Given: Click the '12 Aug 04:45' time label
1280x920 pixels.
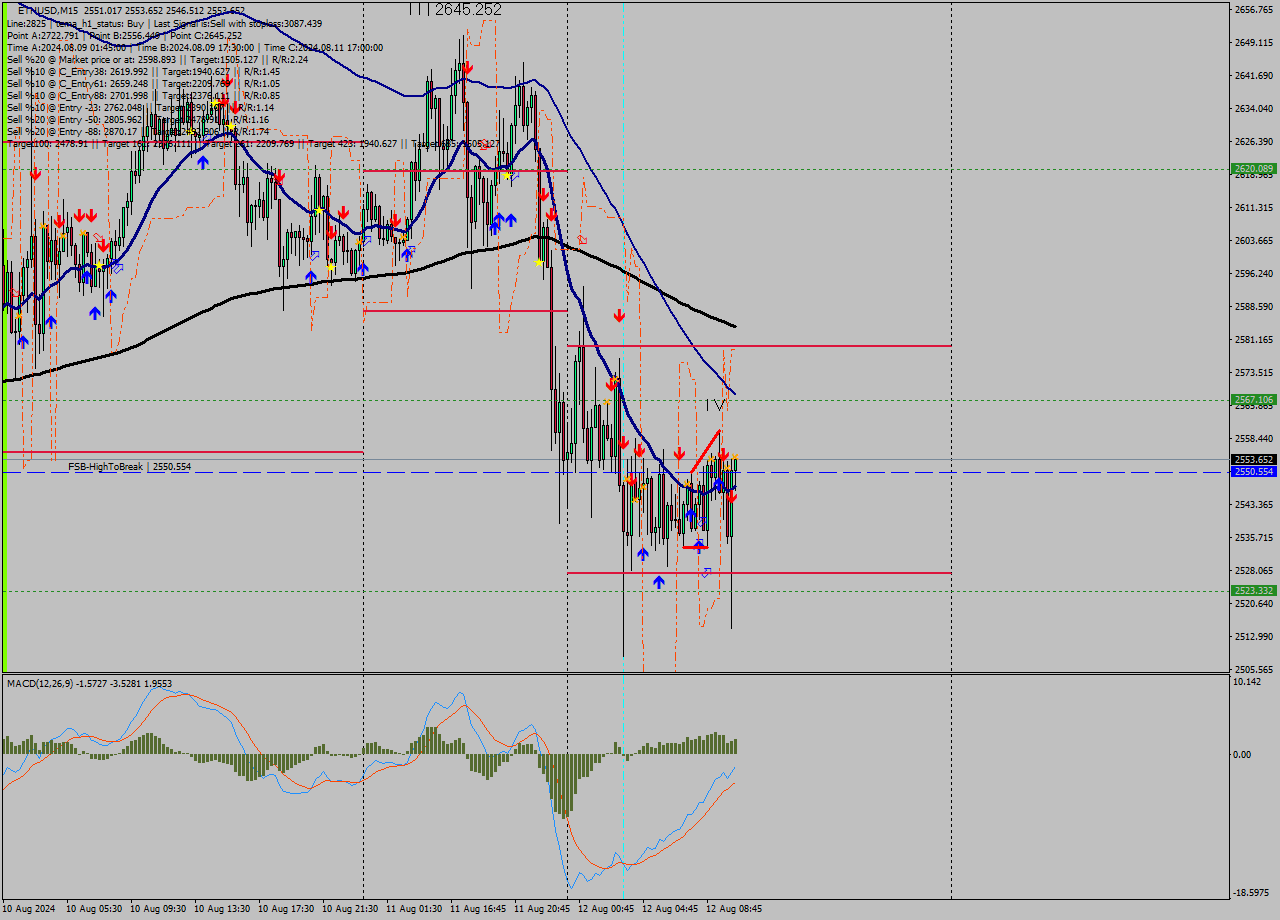Looking at the screenshot, I should tap(670, 909).
